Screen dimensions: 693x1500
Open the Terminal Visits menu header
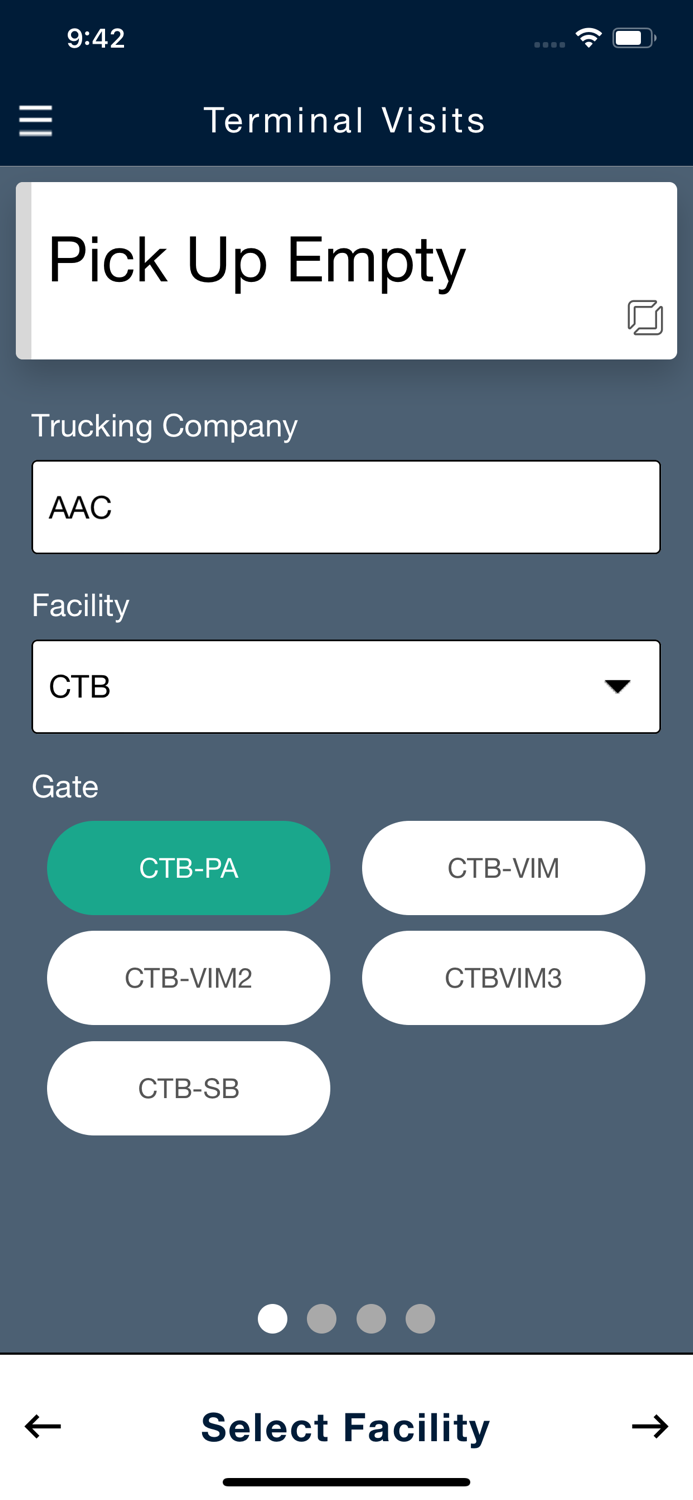coord(346,120)
